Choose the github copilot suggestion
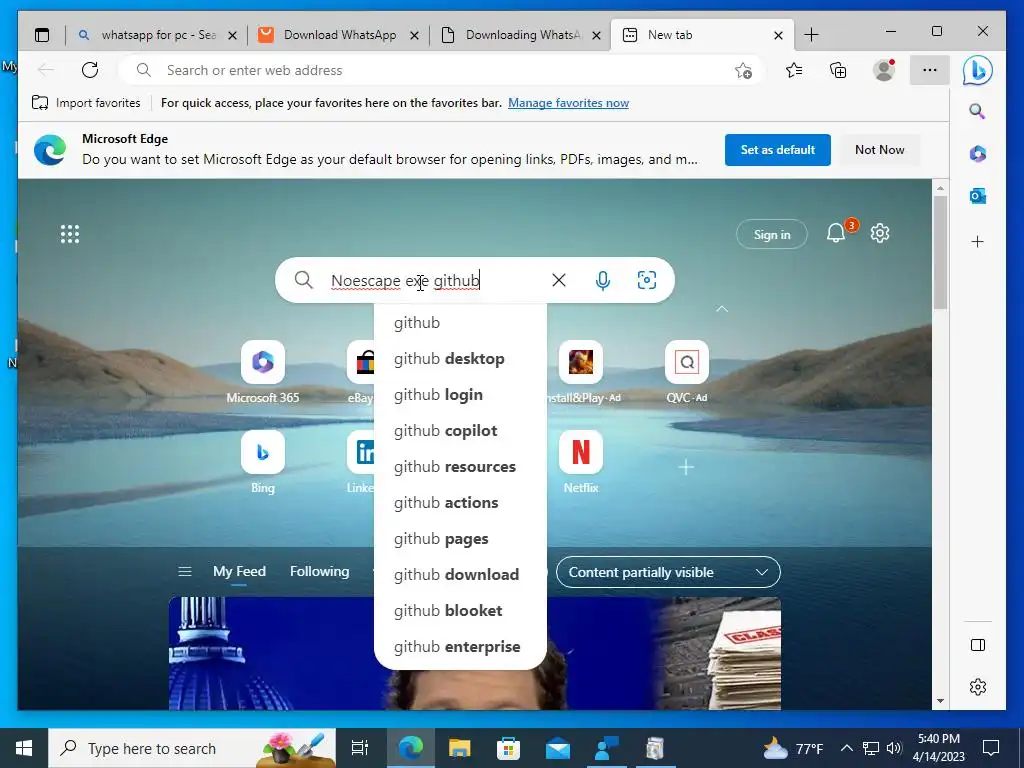The image size is (1024, 768). 460,430
